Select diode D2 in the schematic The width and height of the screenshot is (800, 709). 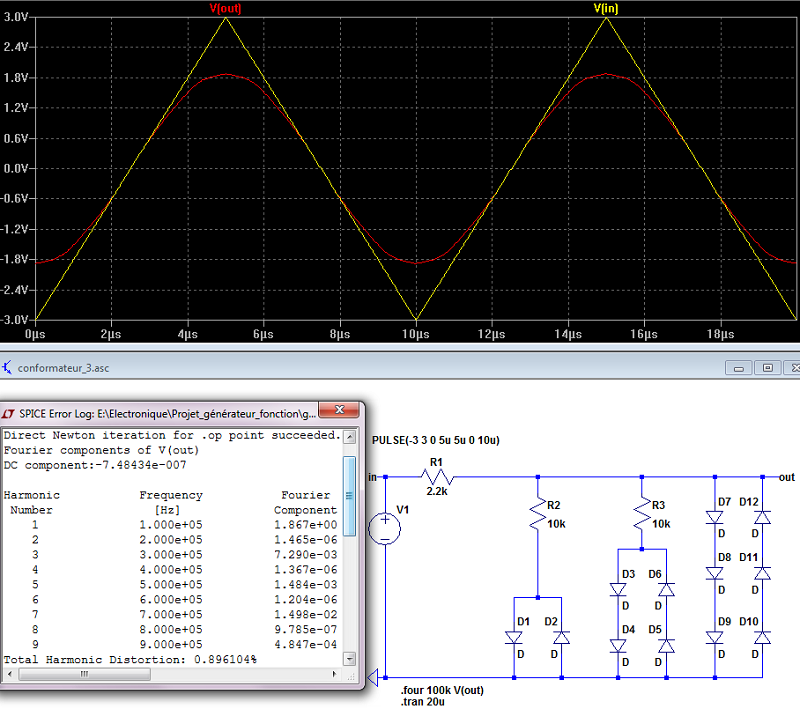pyautogui.click(x=562, y=638)
